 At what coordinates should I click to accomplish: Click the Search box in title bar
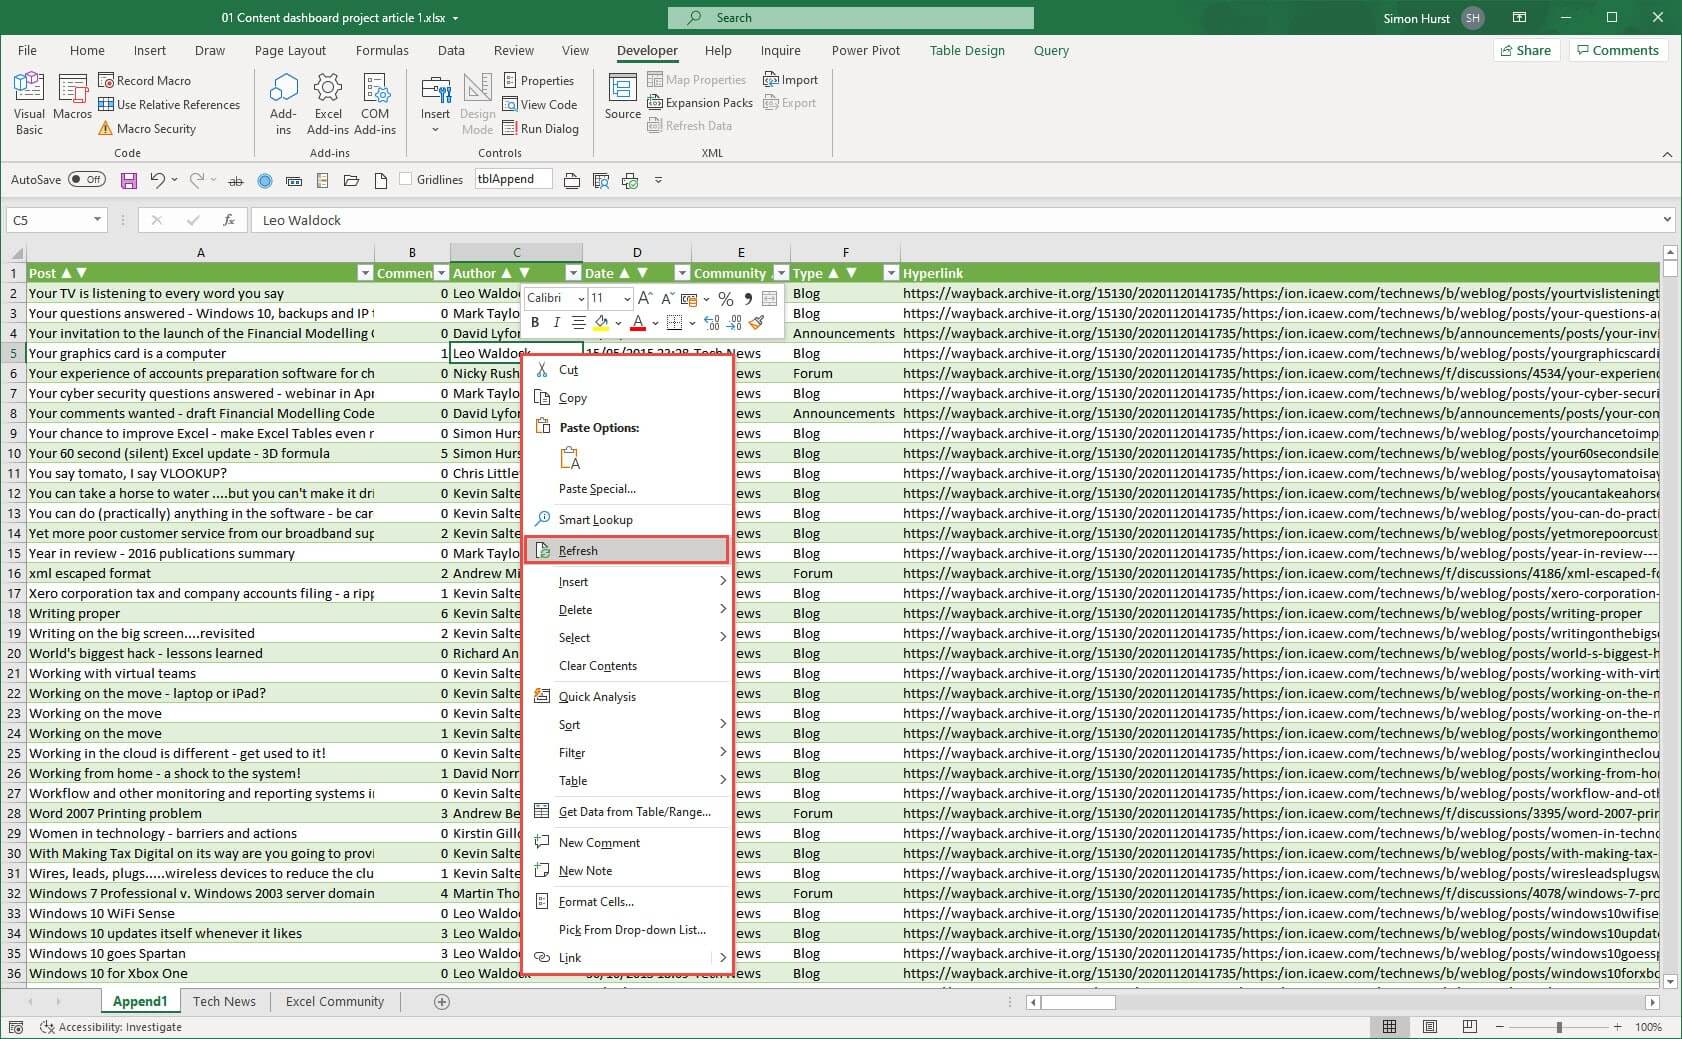850,18
